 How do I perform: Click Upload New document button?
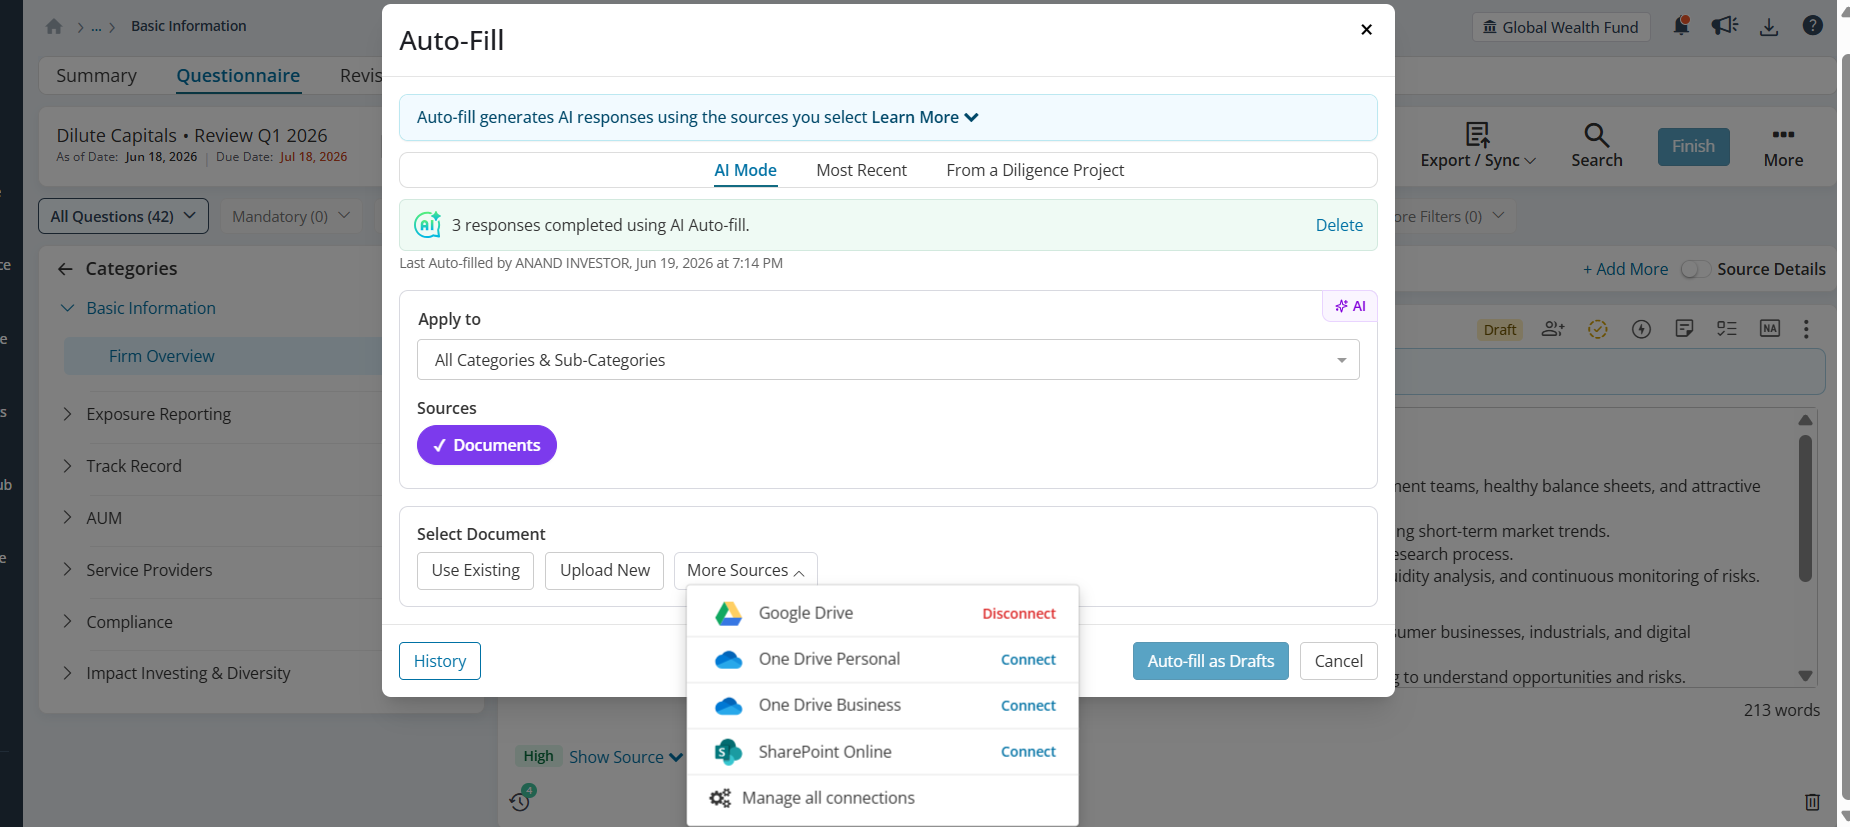pos(605,570)
